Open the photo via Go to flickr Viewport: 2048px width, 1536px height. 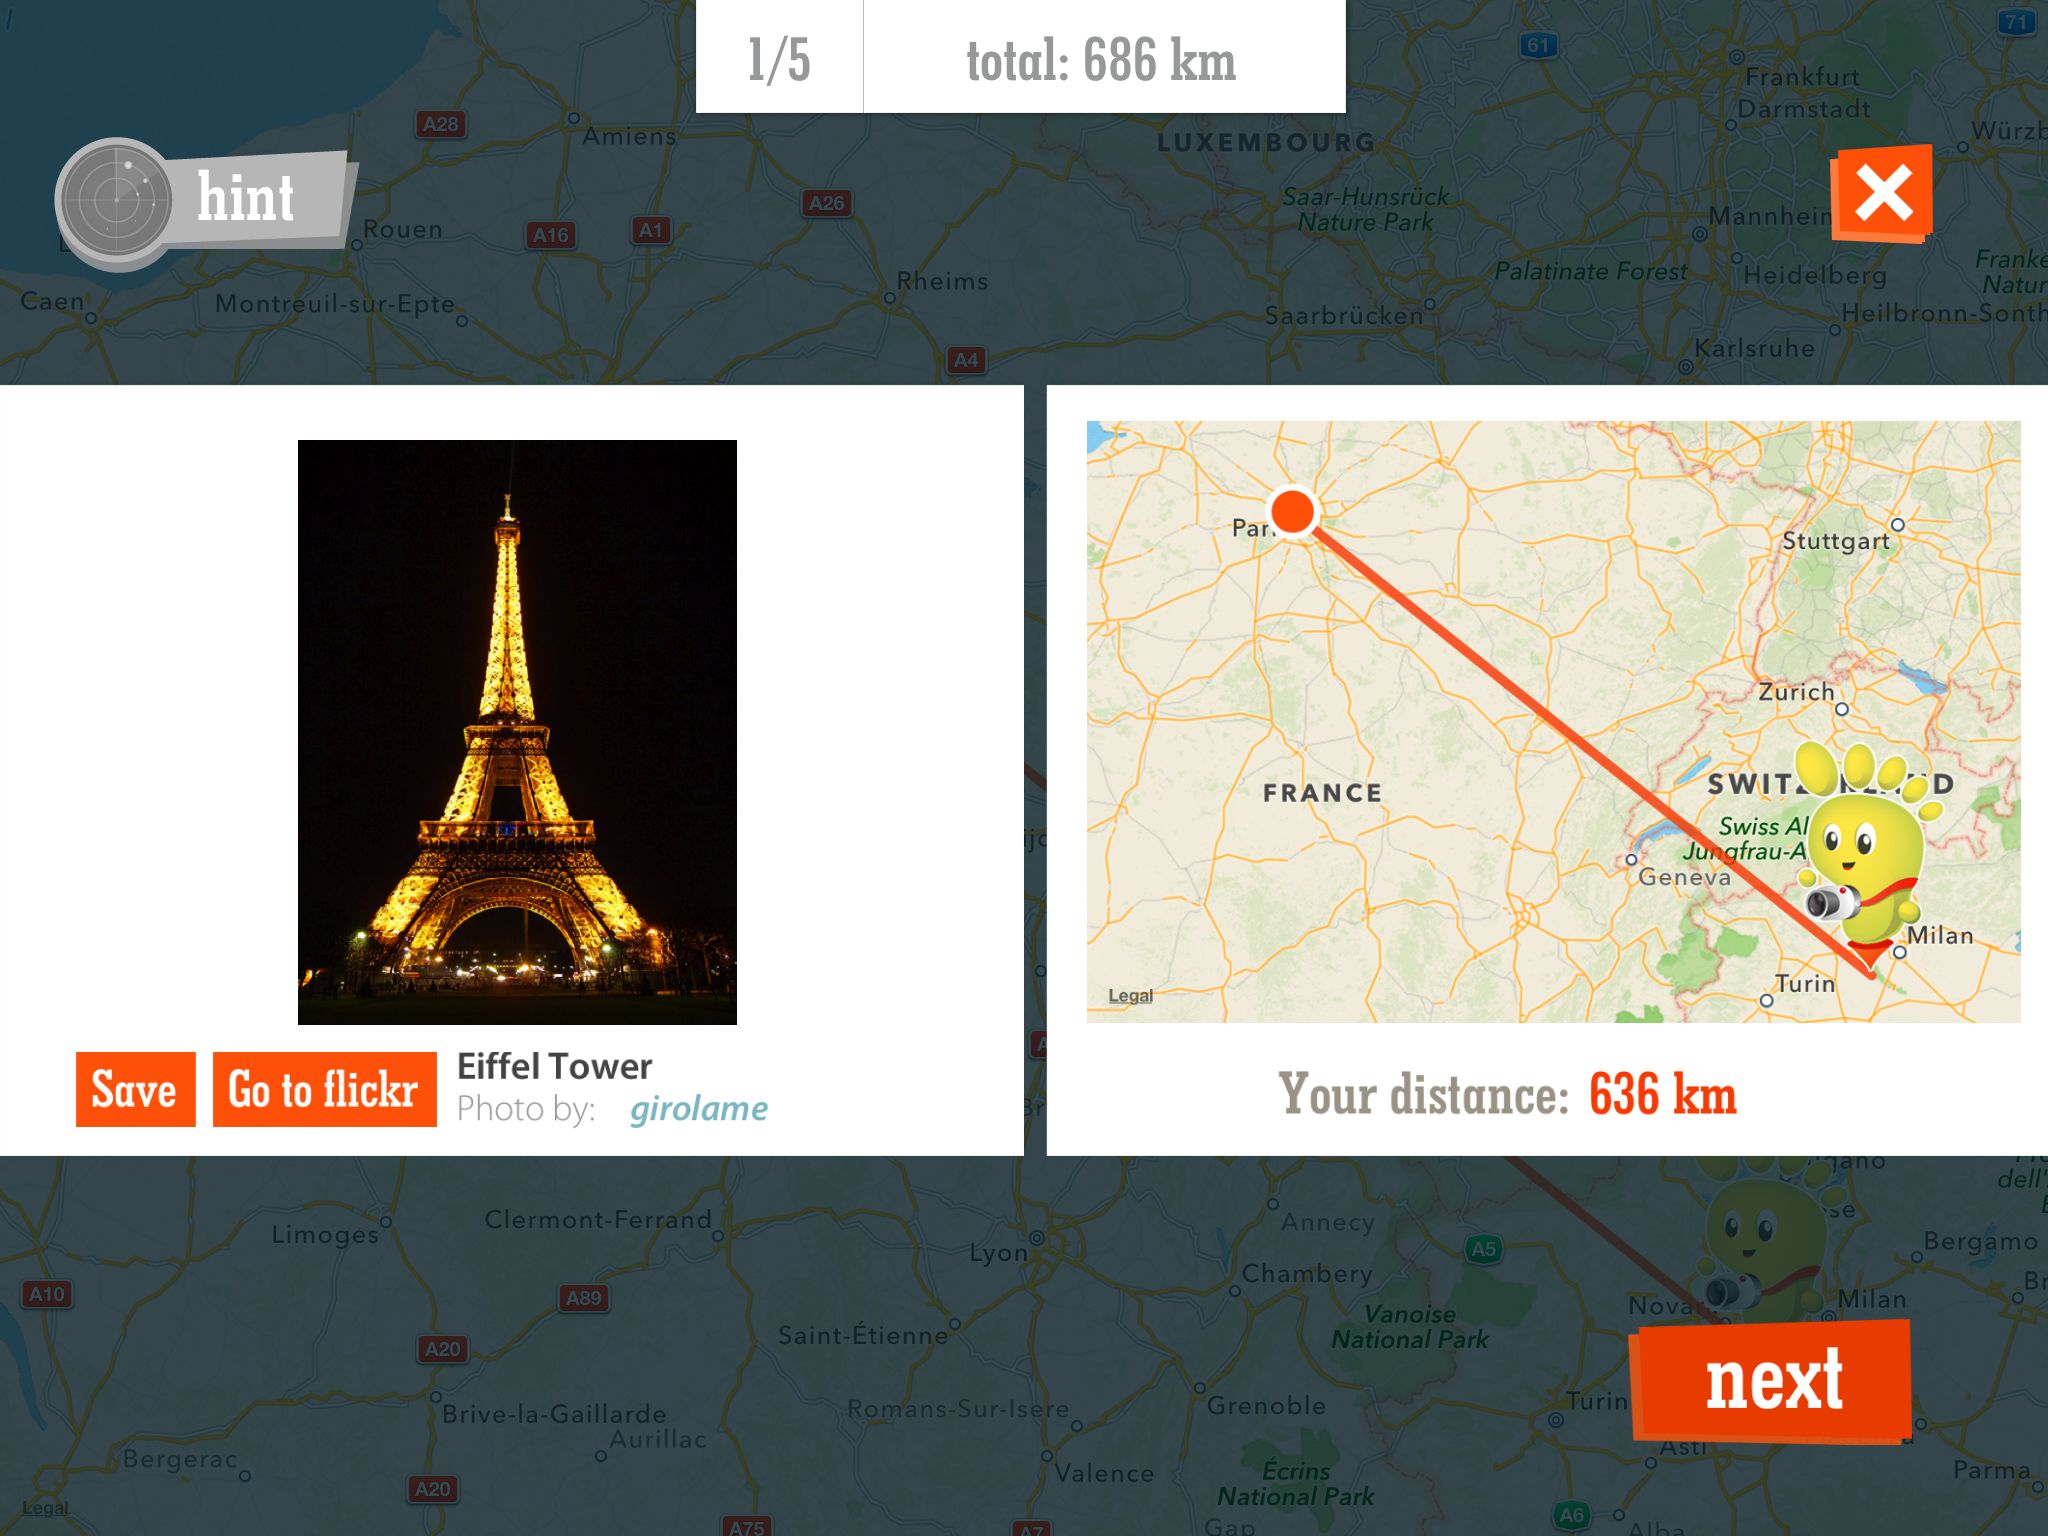(324, 1089)
